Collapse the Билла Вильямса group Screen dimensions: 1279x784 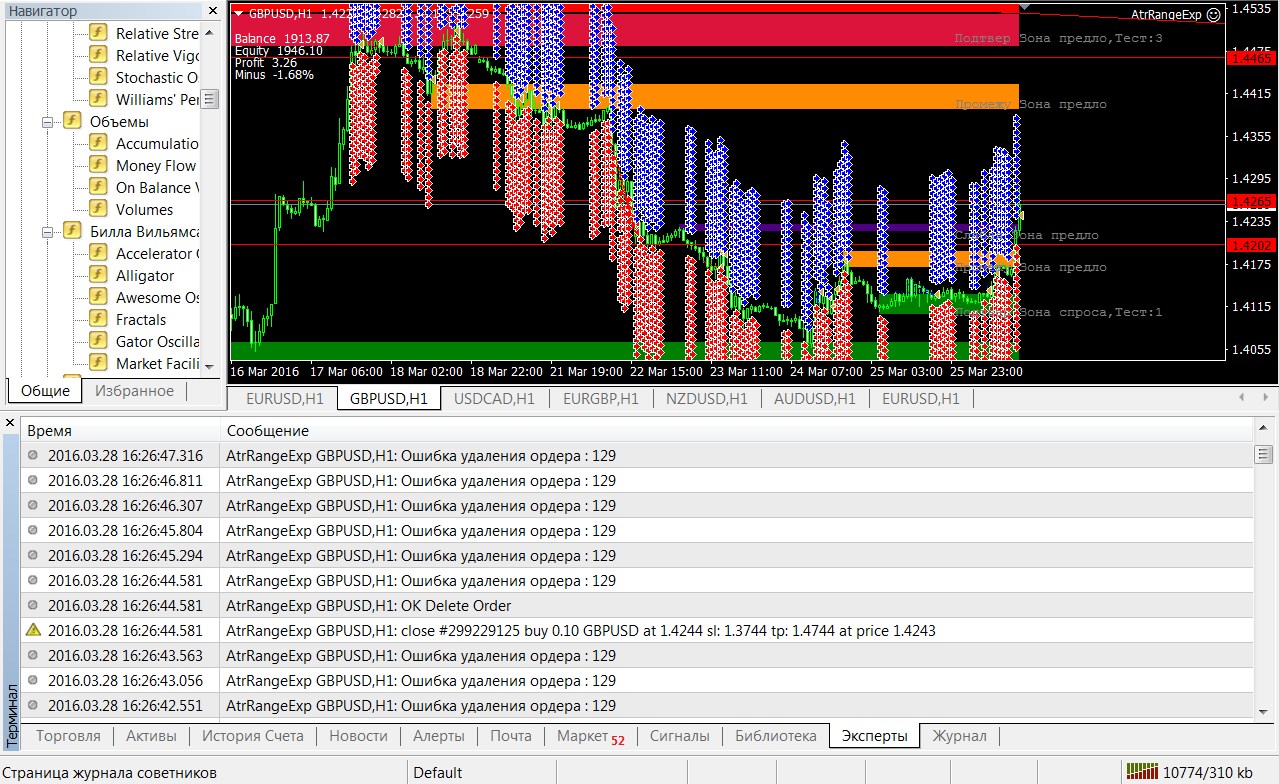pos(47,231)
